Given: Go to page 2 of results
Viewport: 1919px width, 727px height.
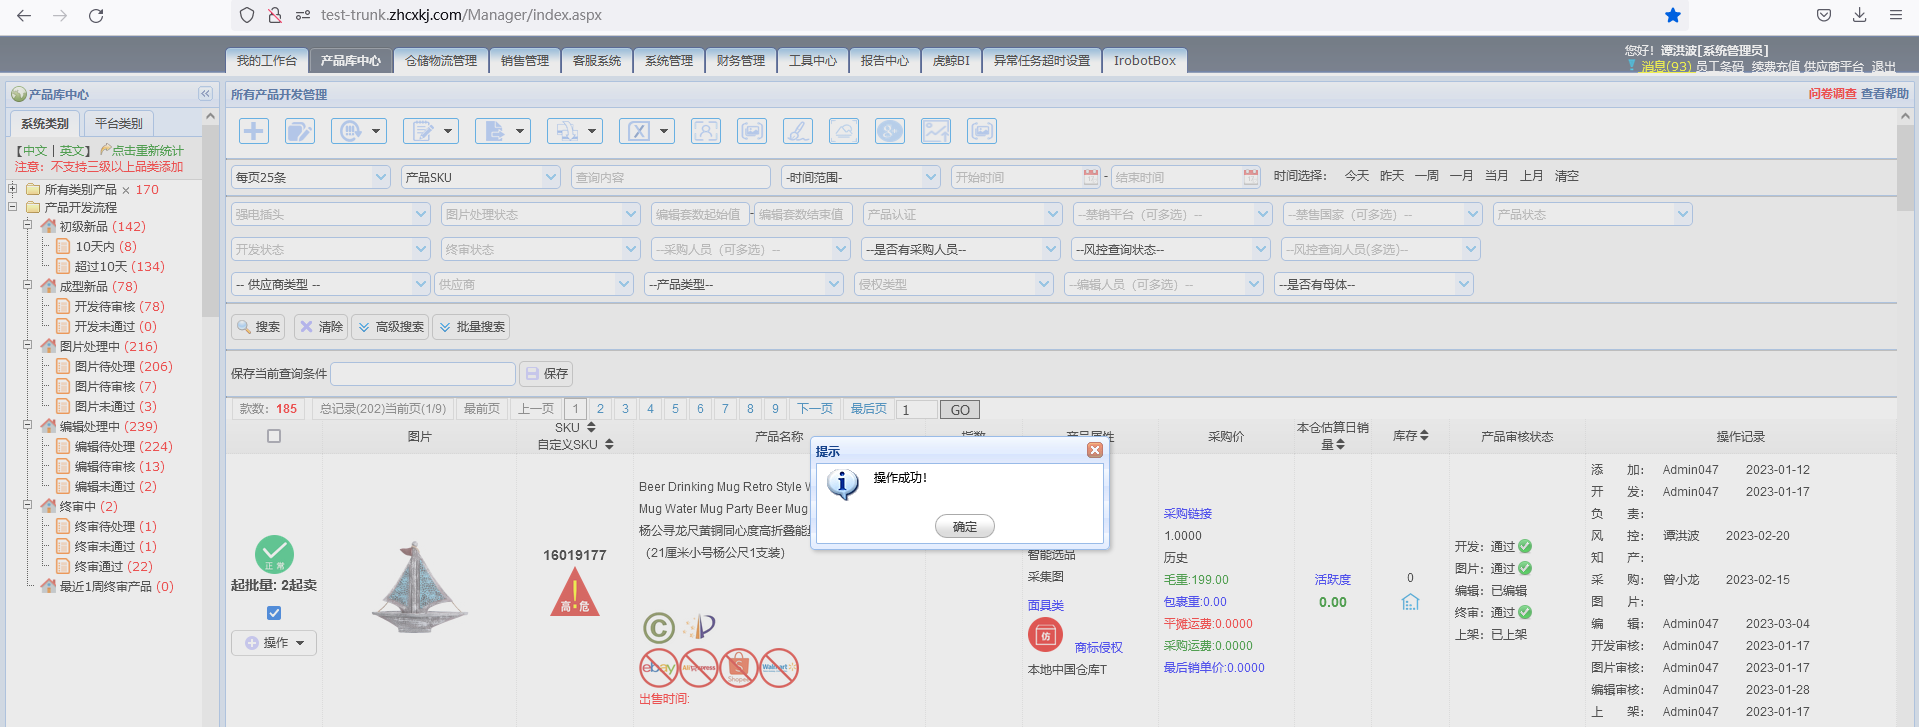Looking at the screenshot, I should click(600, 409).
